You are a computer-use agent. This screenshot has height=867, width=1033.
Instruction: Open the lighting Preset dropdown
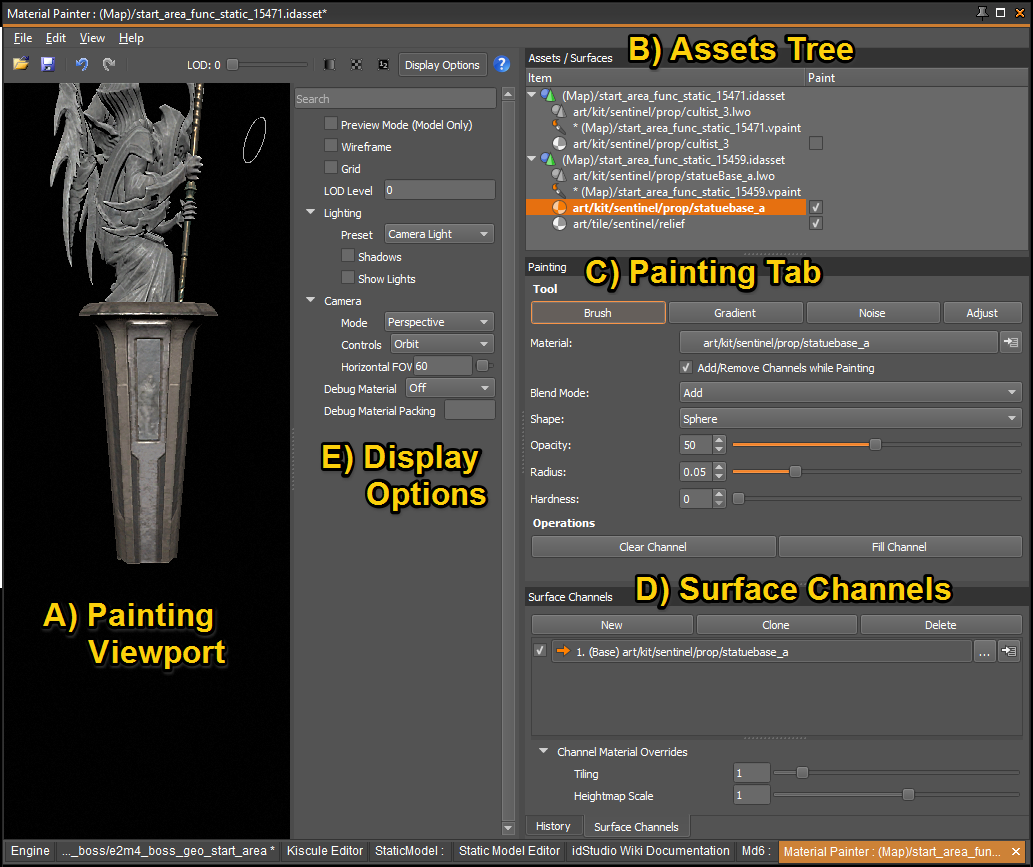(x=439, y=234)
